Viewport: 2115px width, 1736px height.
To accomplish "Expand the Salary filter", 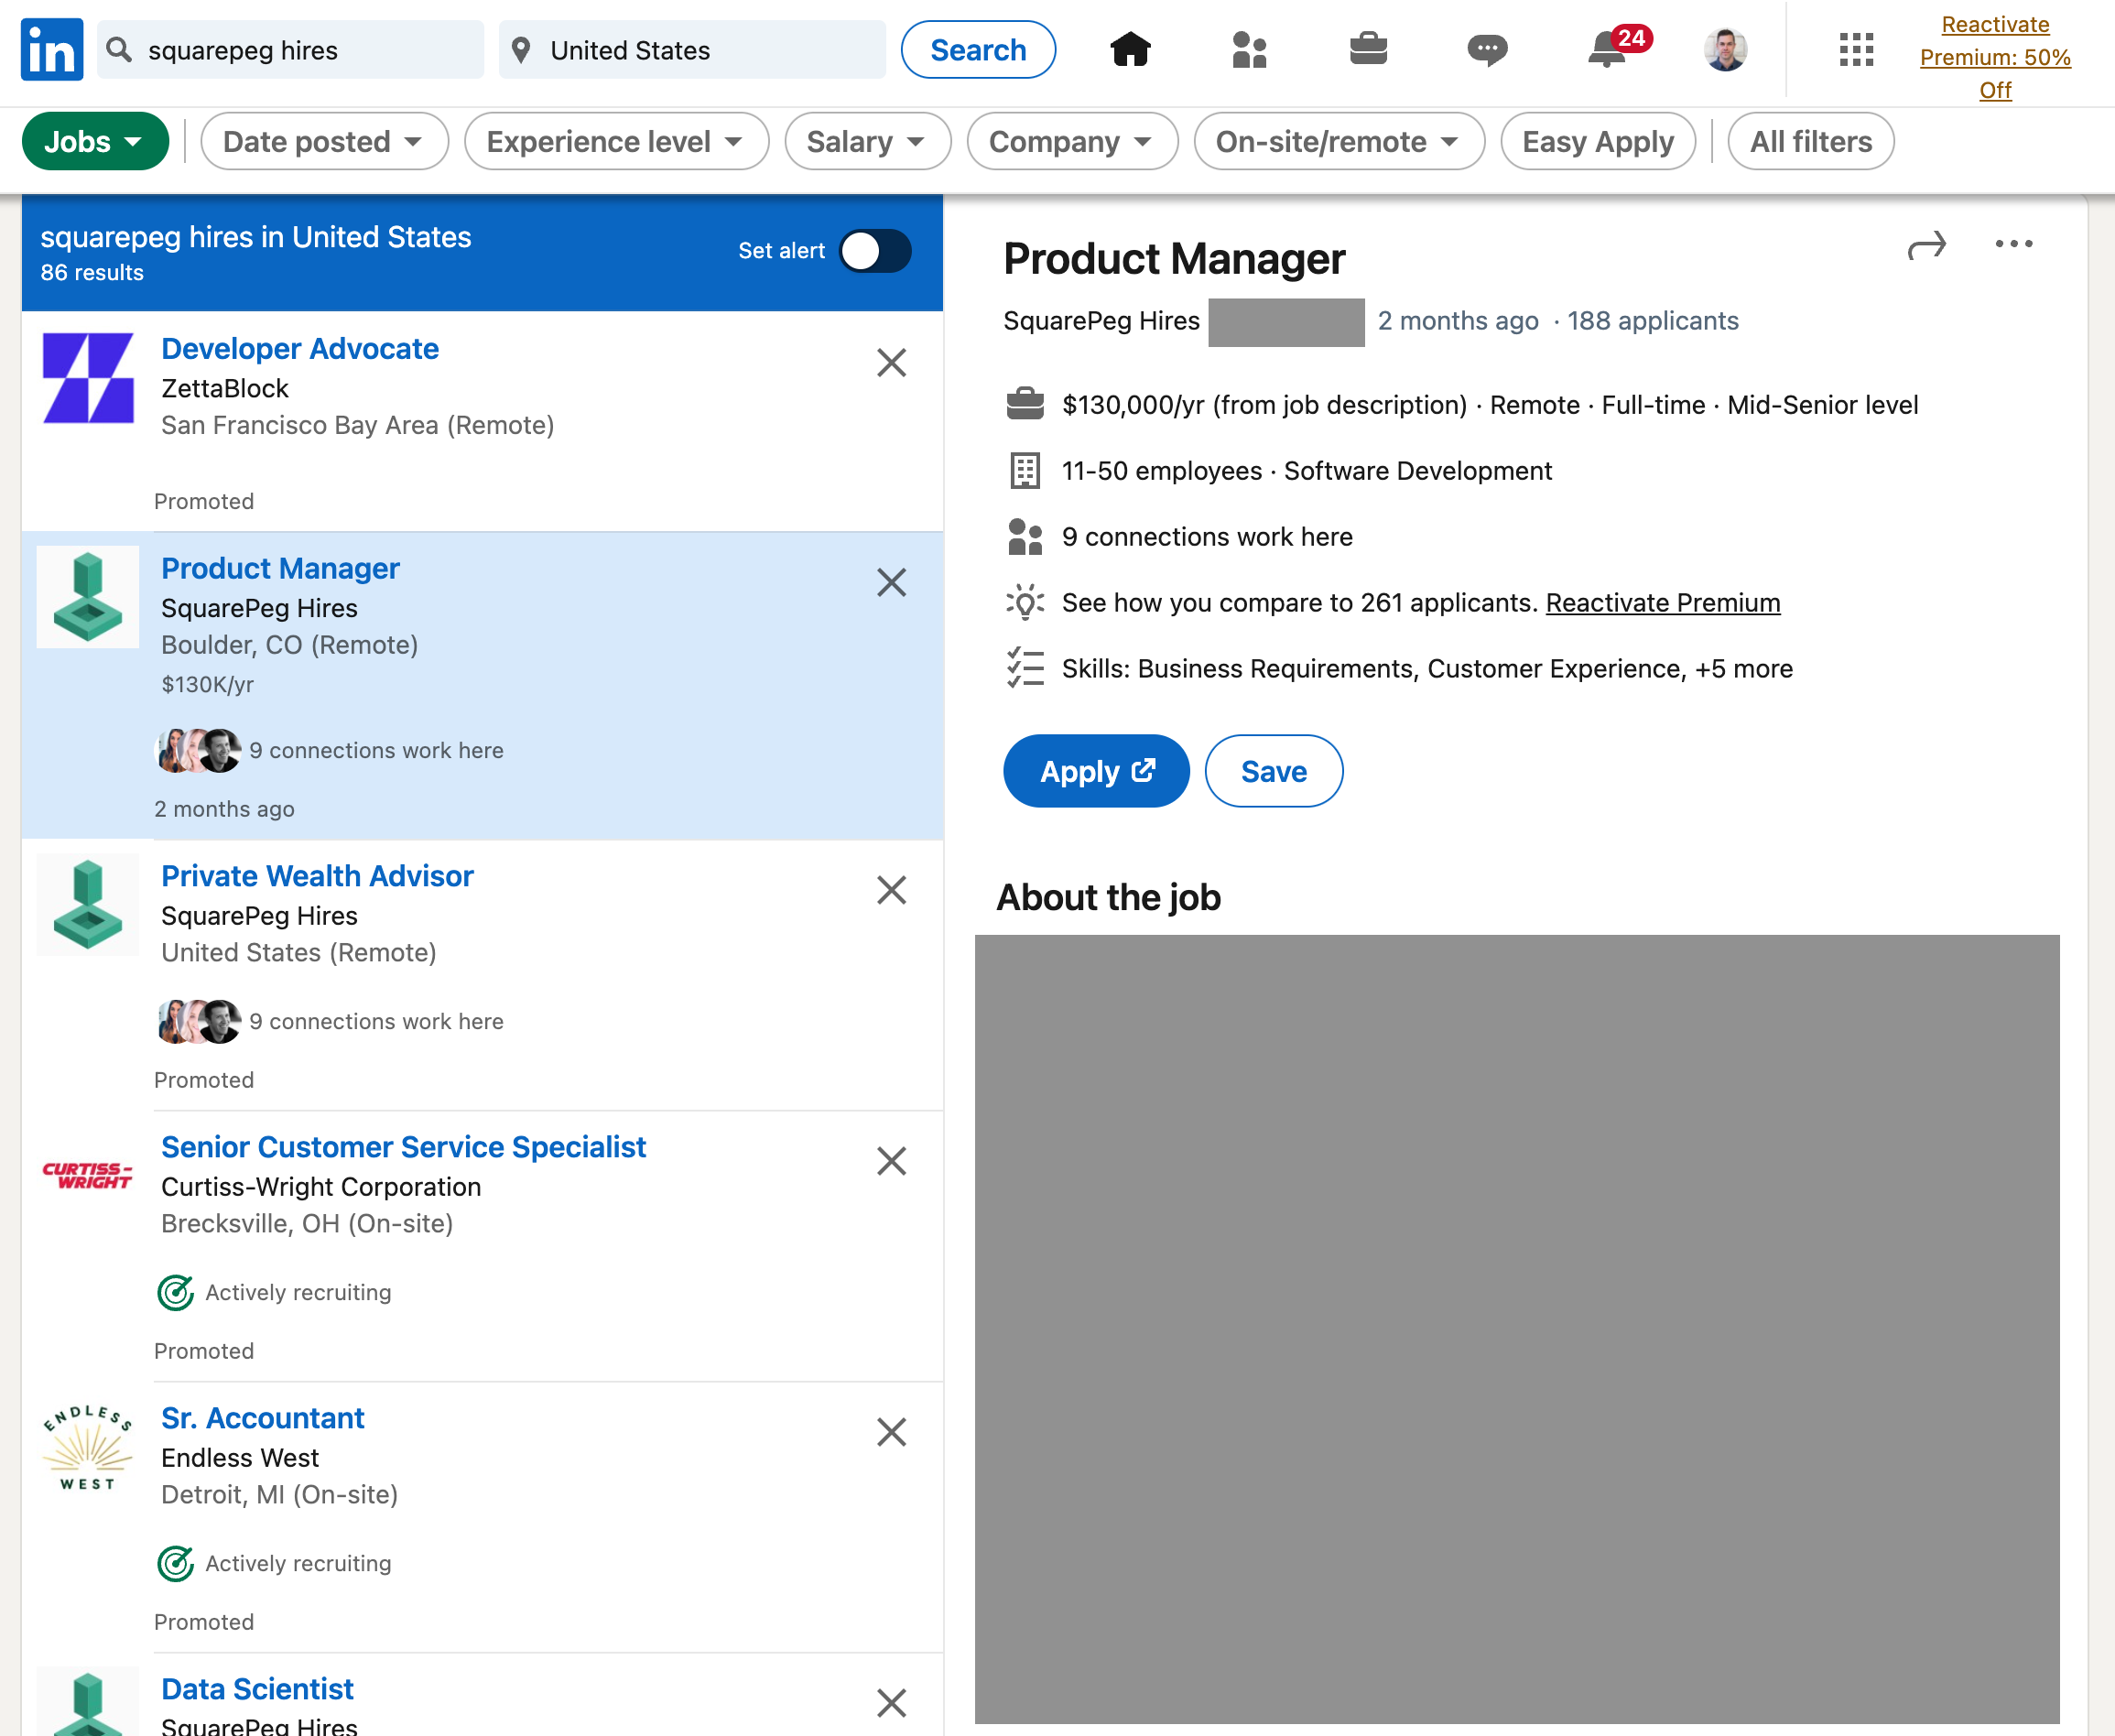I will tap(867, 141).
